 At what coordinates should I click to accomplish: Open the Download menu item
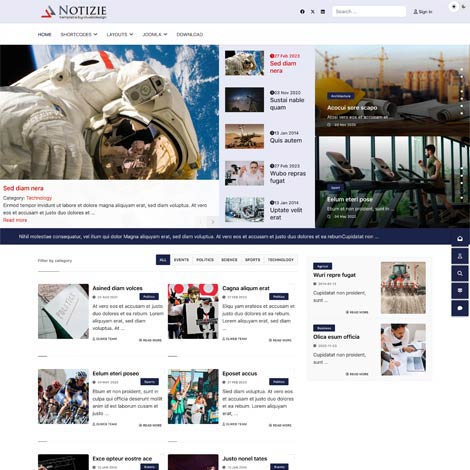click(190, 34)
